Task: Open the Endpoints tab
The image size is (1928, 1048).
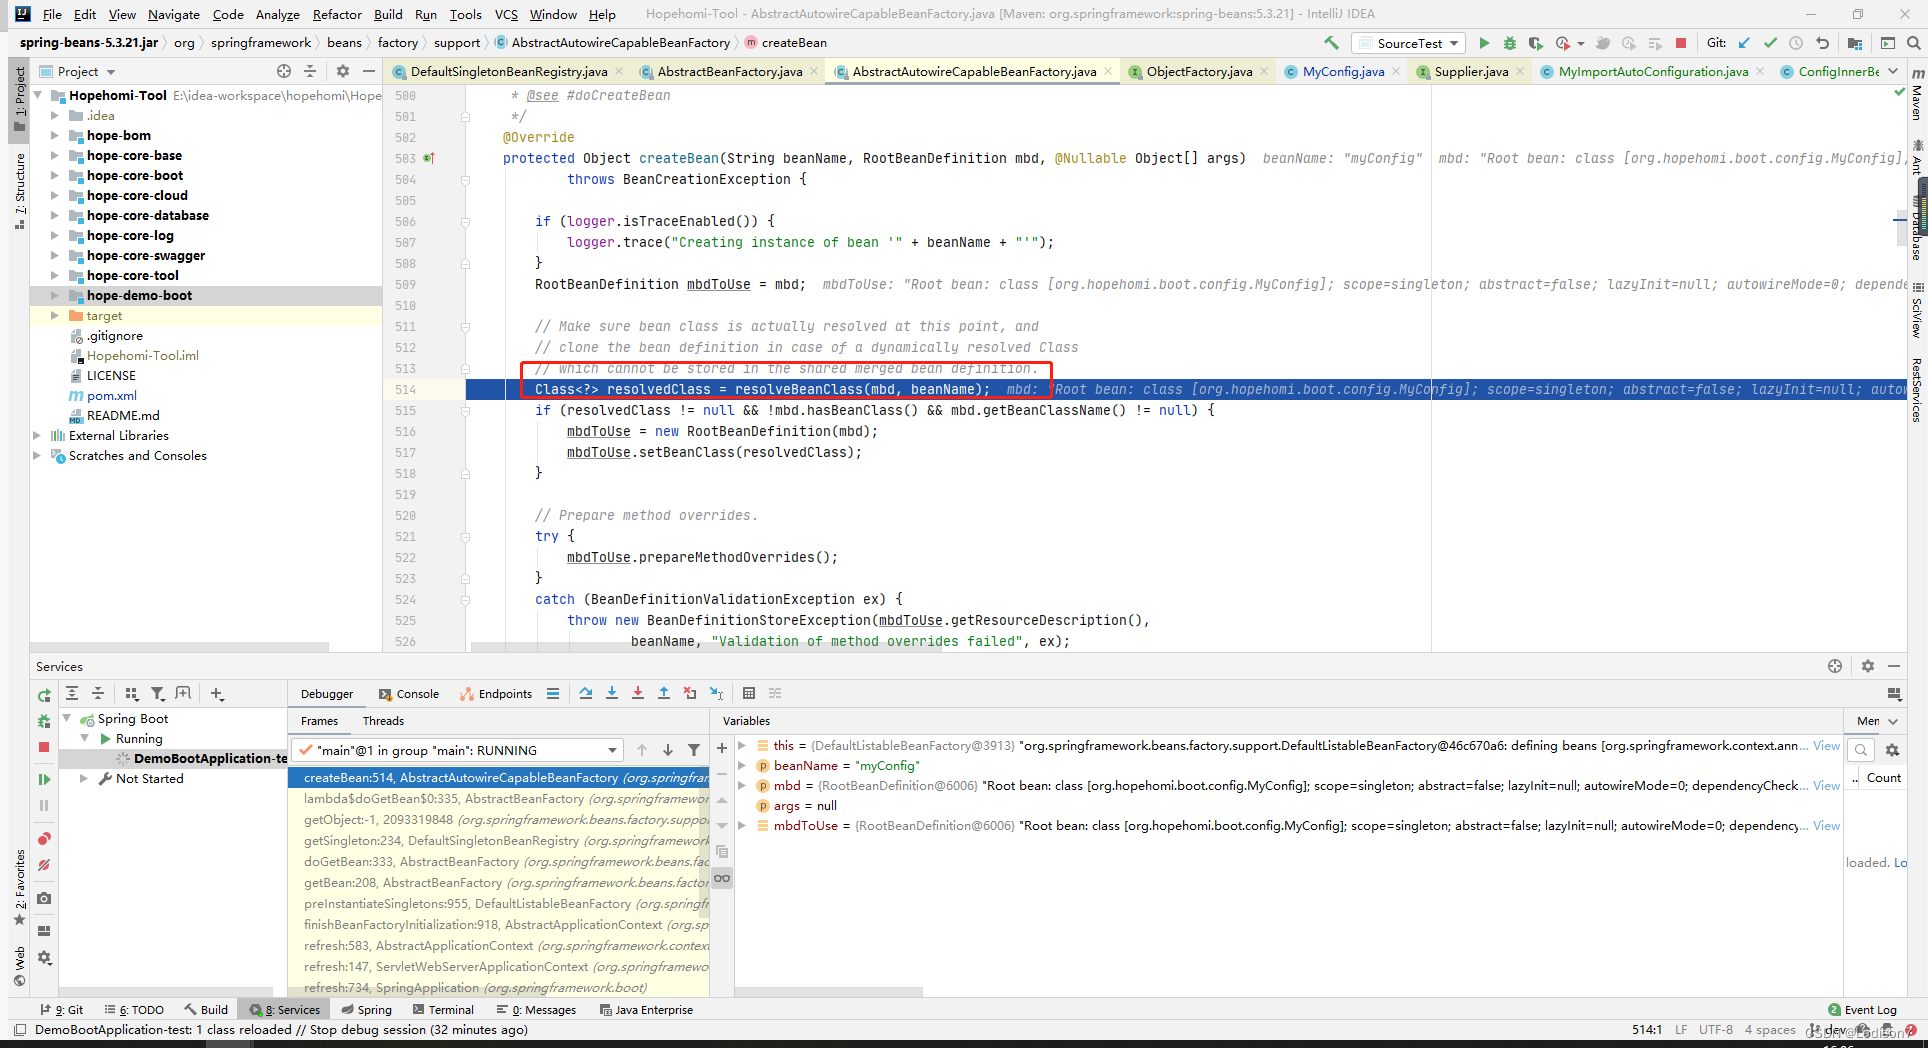Action: click(496, 693)
